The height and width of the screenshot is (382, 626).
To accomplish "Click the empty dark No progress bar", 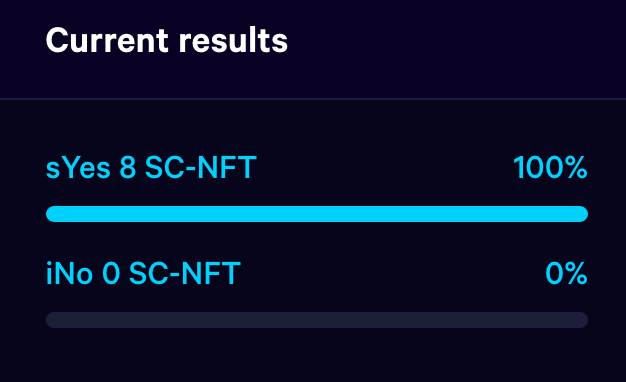I will click(317, 320).
